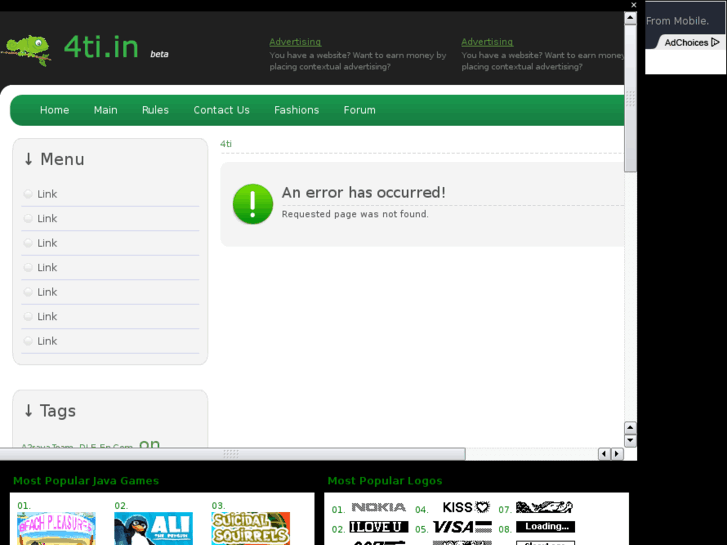Viewport: 727px width, 545px height.
Task: Select logo number 07 animal graphic
Action: click(544, 507)
